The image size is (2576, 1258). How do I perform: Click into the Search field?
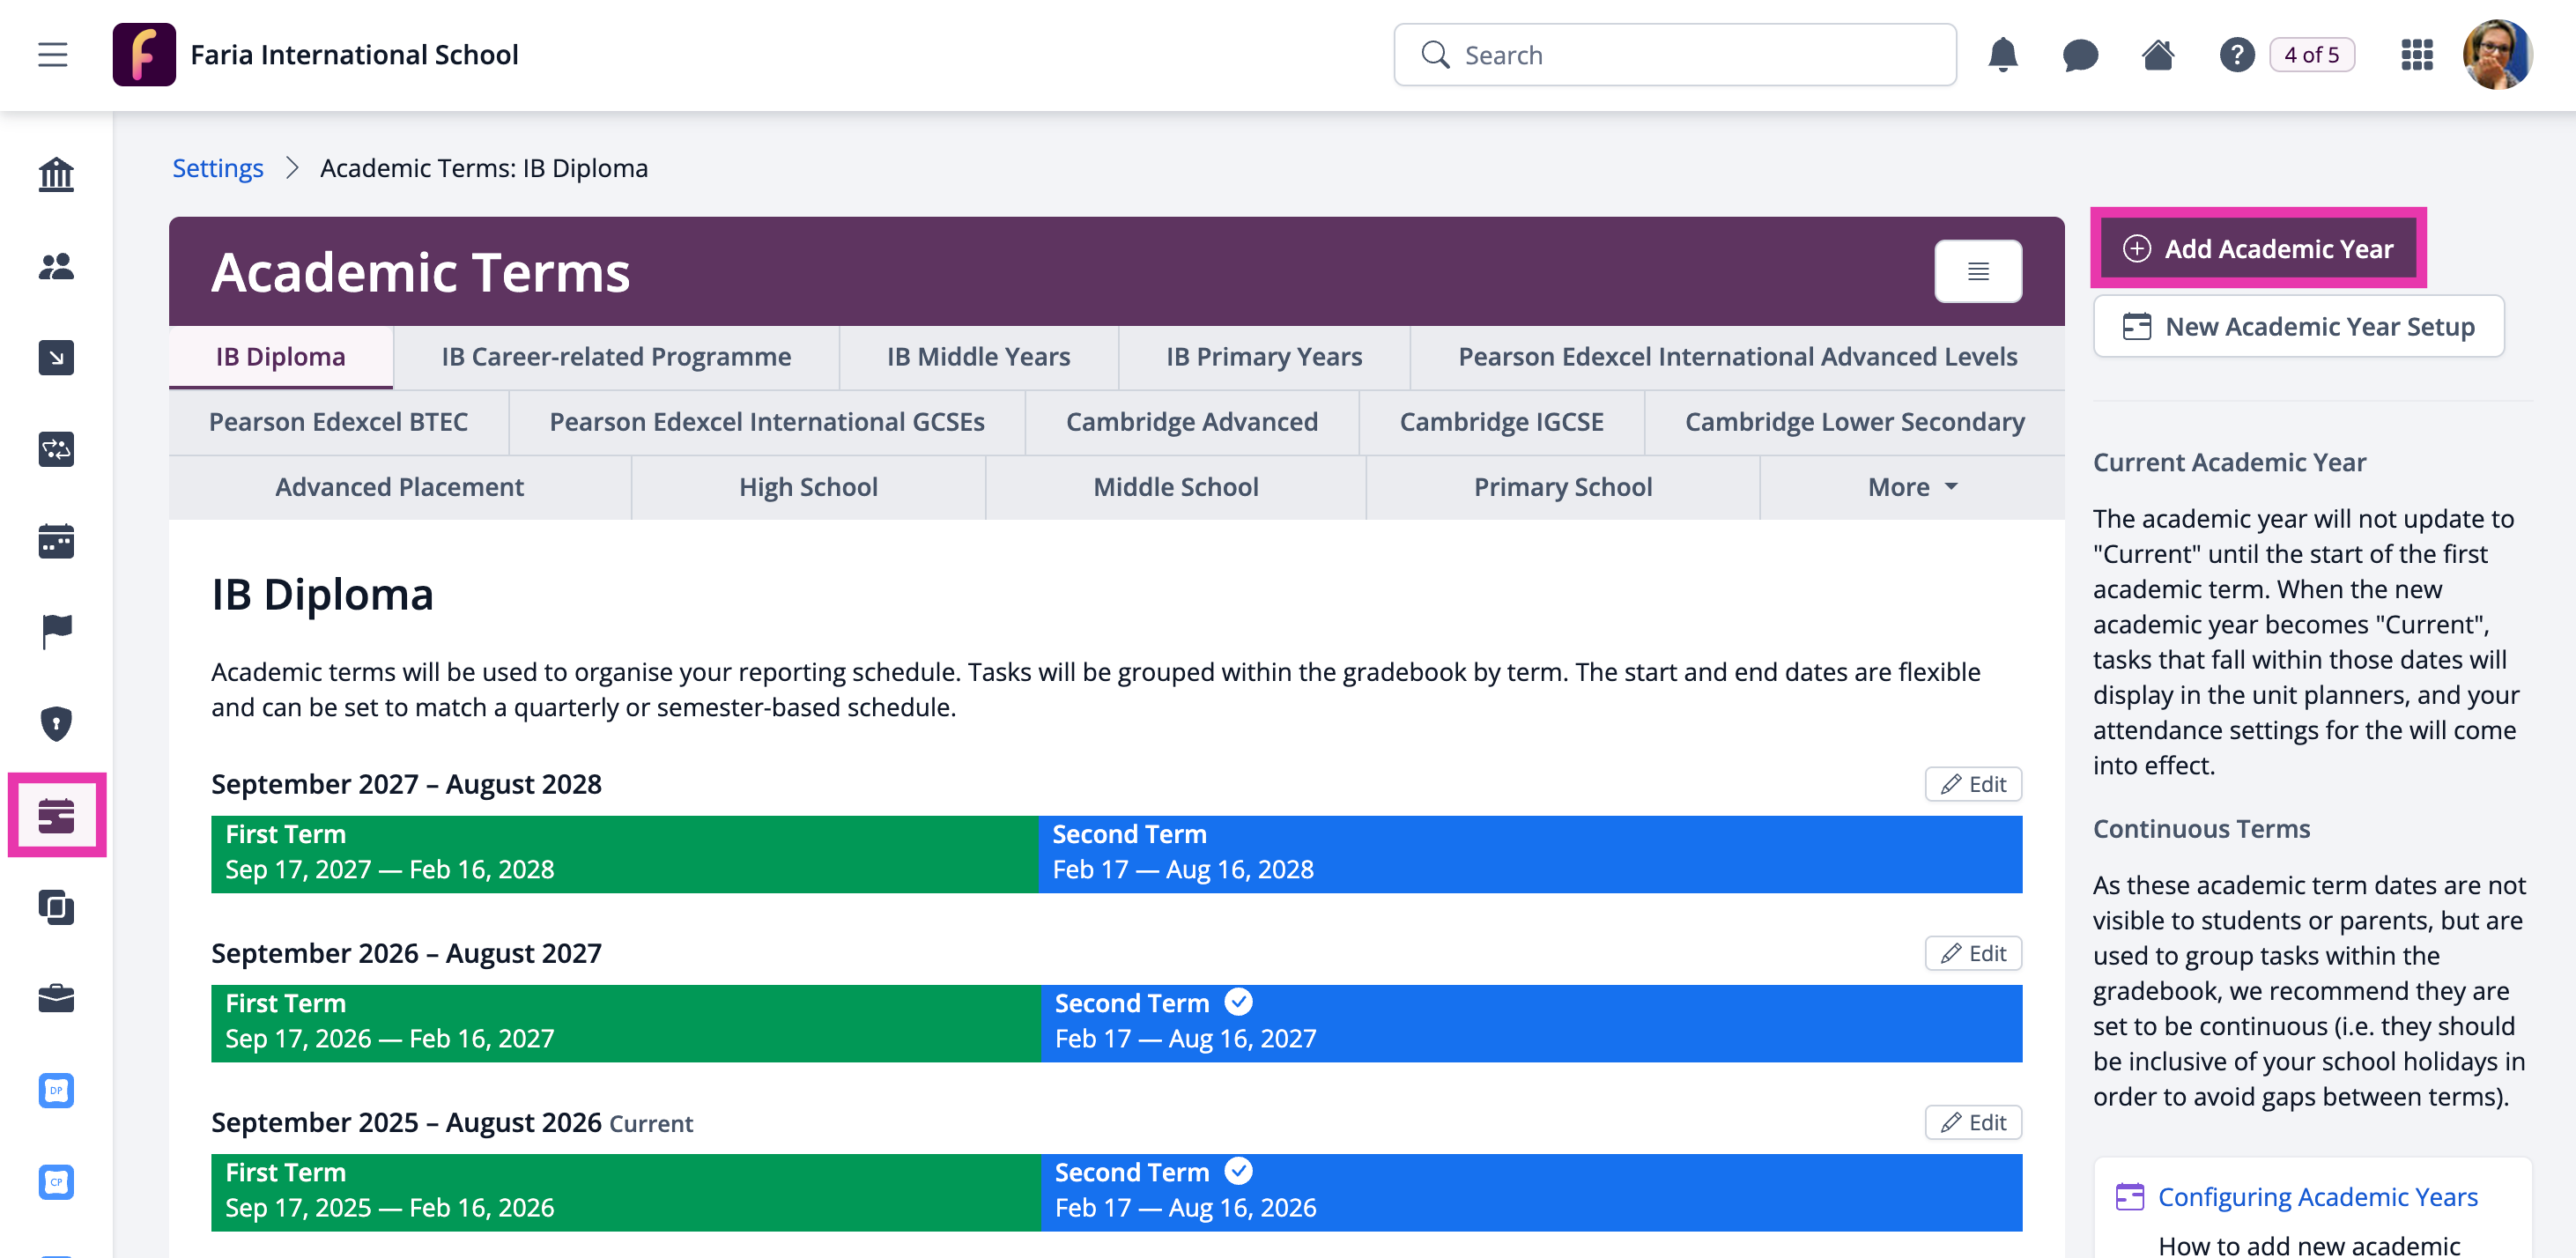(x=1675, y=55)
